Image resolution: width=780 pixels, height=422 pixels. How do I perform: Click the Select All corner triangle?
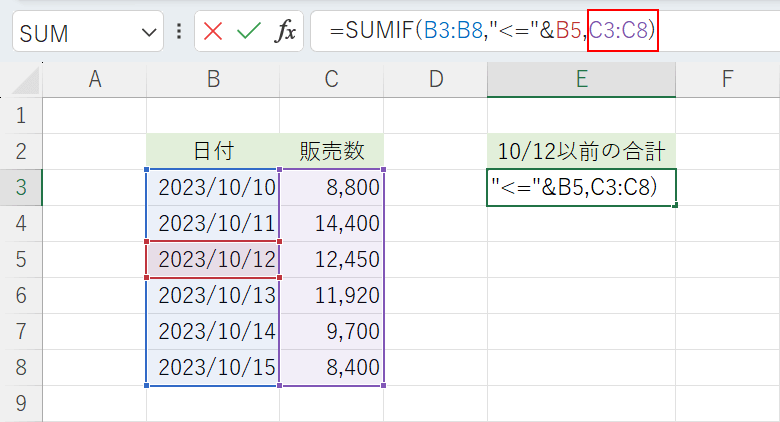[22, 80]
